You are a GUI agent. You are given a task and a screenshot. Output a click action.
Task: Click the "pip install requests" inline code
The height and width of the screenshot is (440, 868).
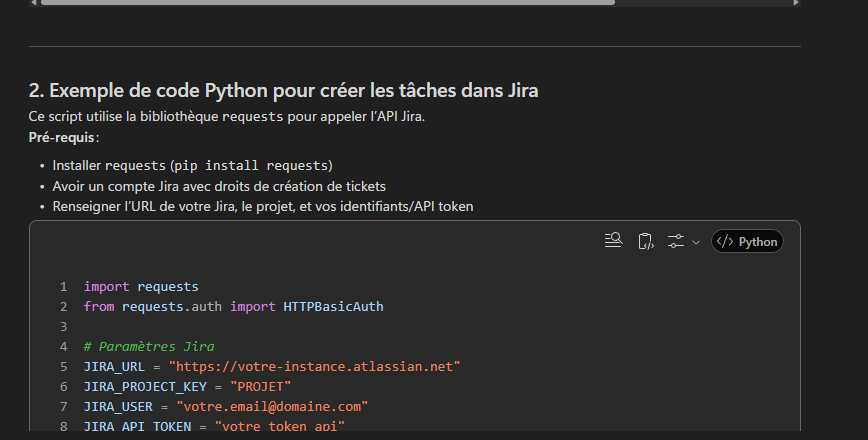(x=251, y=165)
